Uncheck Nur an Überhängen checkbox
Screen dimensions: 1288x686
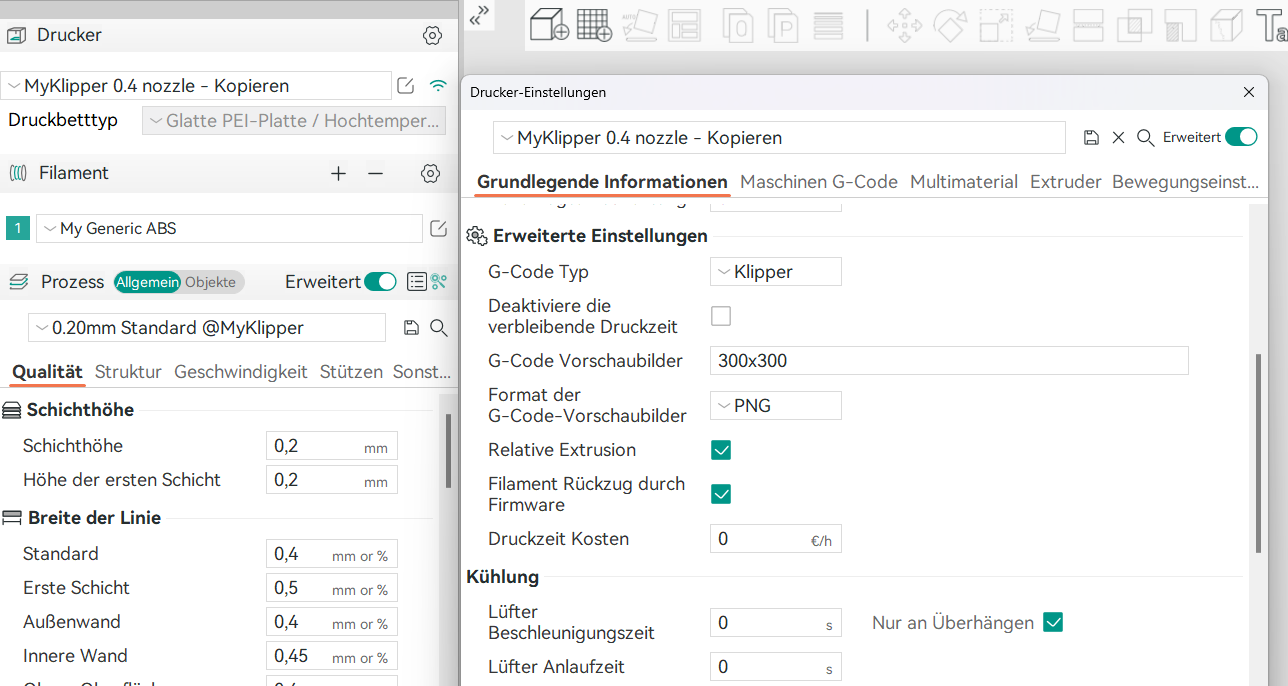point(1053,622)
